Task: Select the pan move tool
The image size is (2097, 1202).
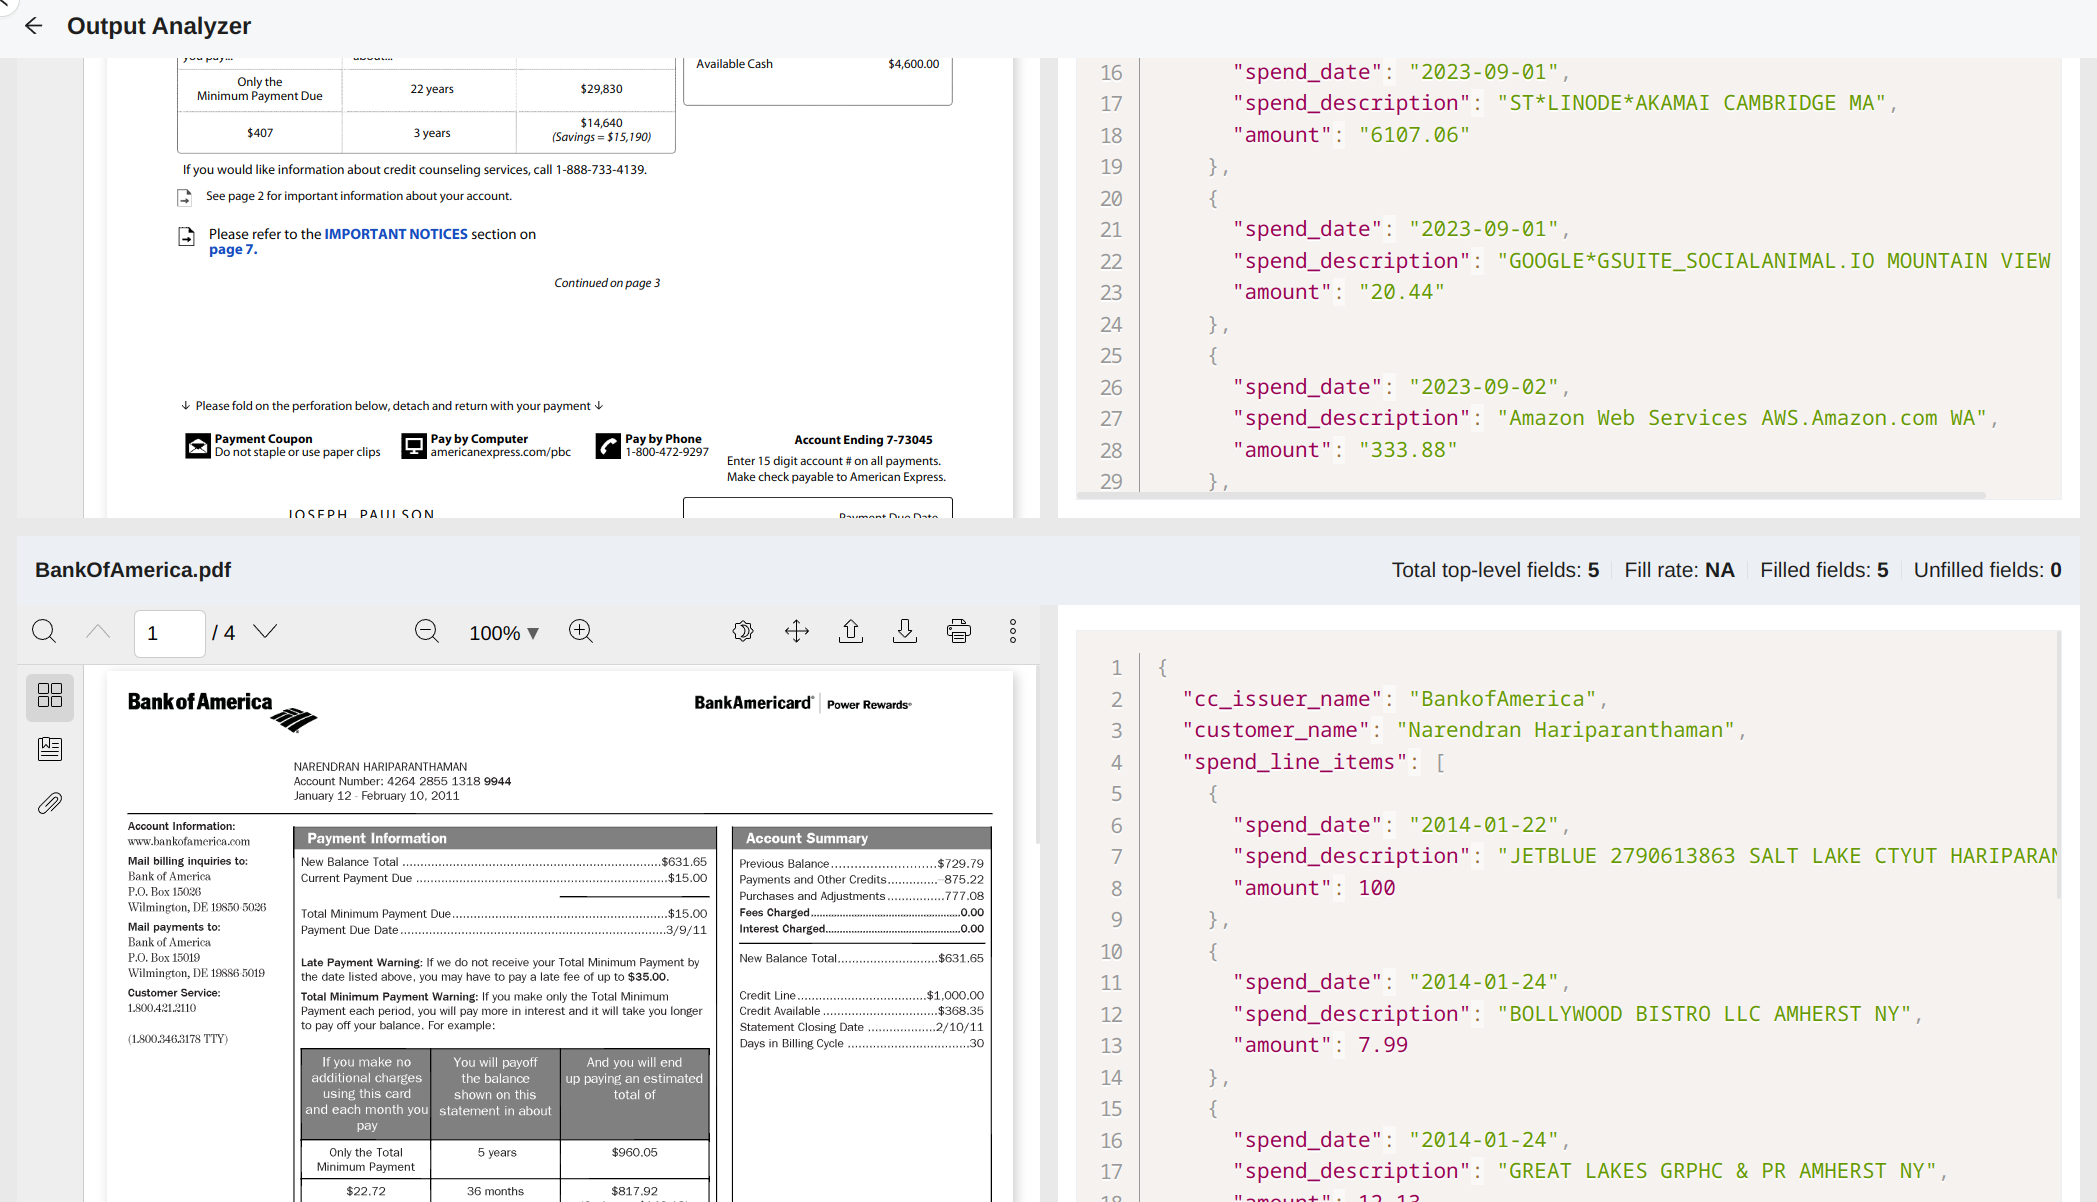Action: coord(797,631)
